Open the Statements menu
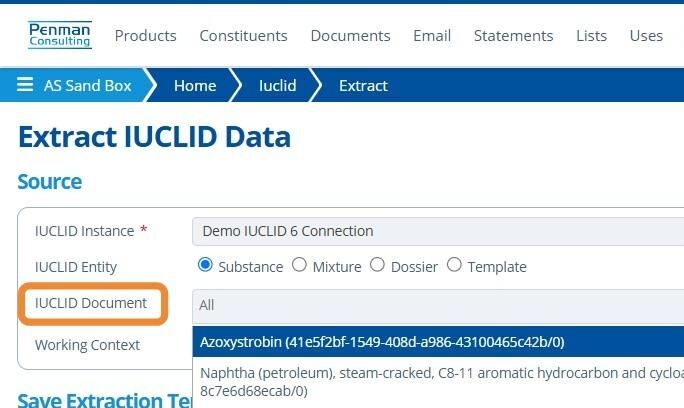684x408 pixels. [513, 35]
